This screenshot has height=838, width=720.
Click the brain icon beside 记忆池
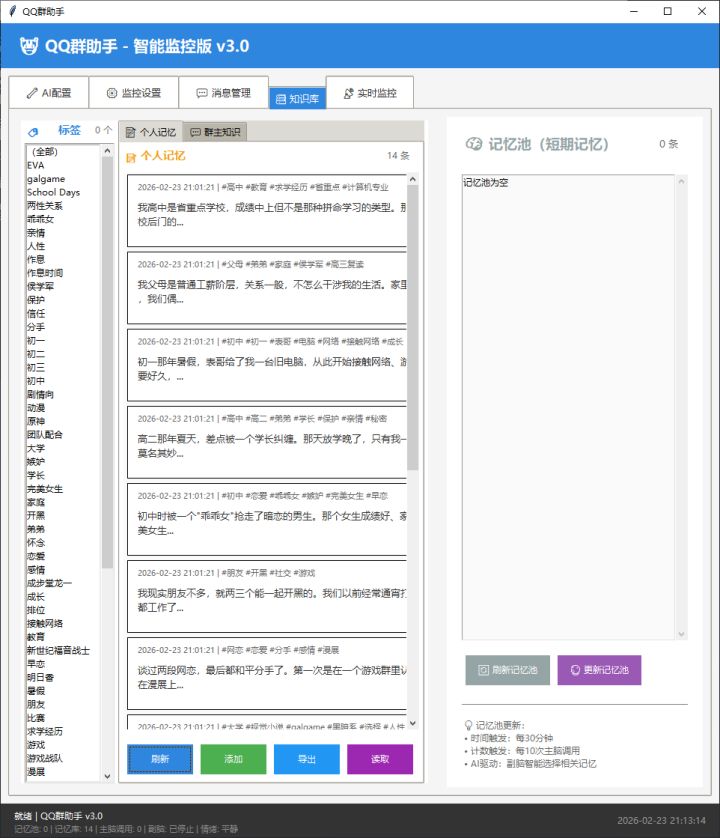(x=474, y=144)
